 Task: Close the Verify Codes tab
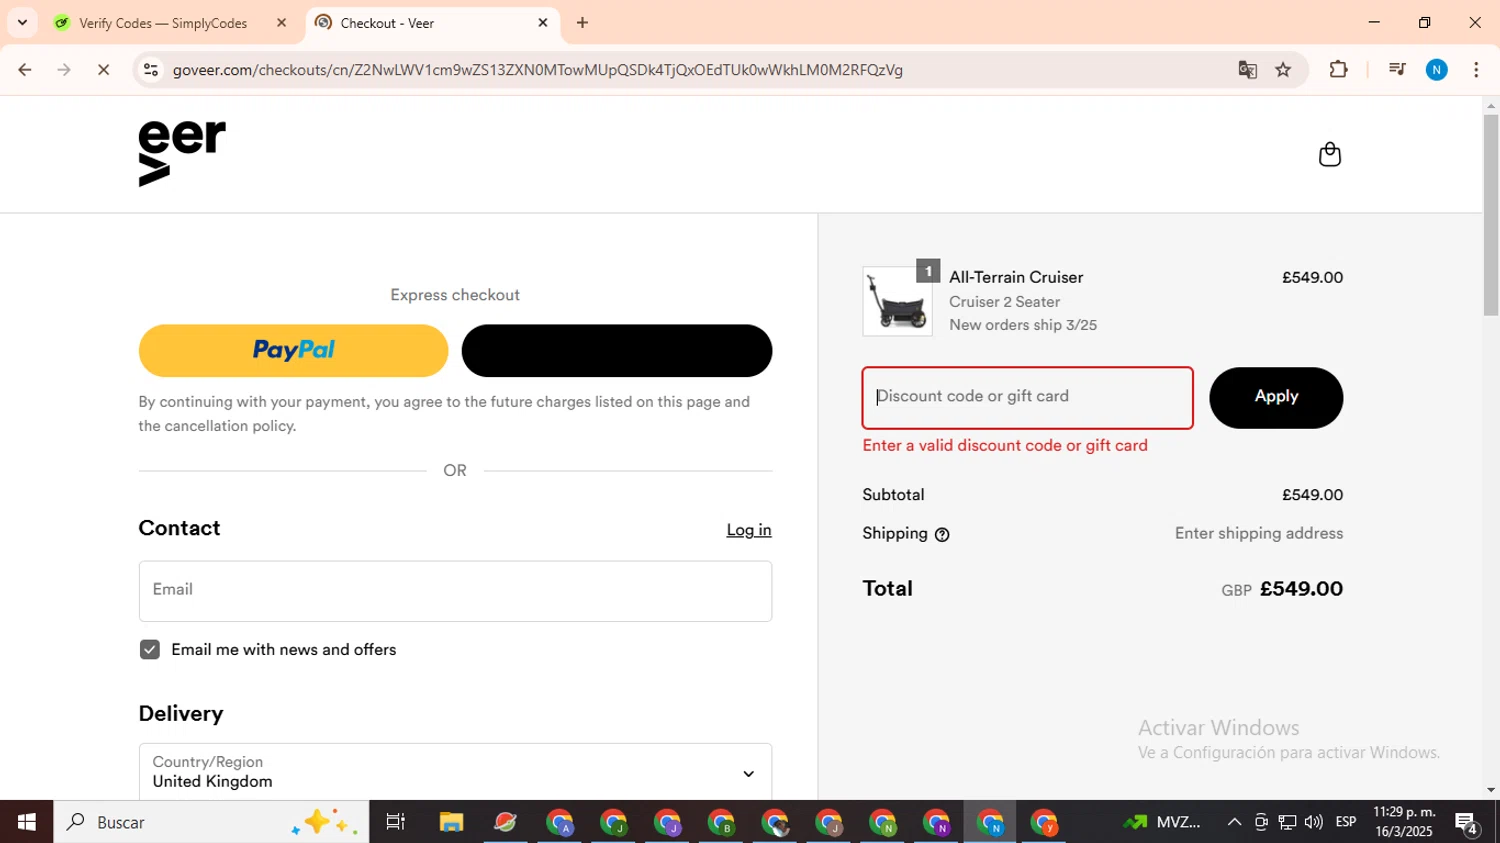(281, 23)
